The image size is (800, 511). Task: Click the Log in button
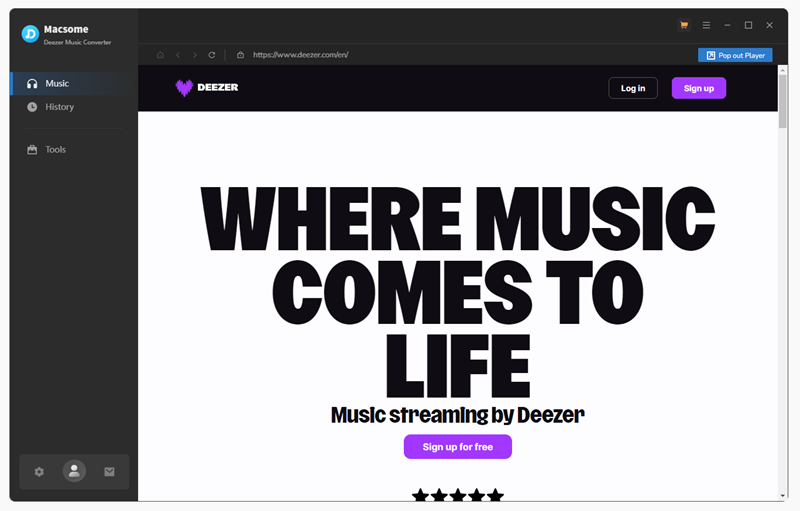click(x=633, y=88)
